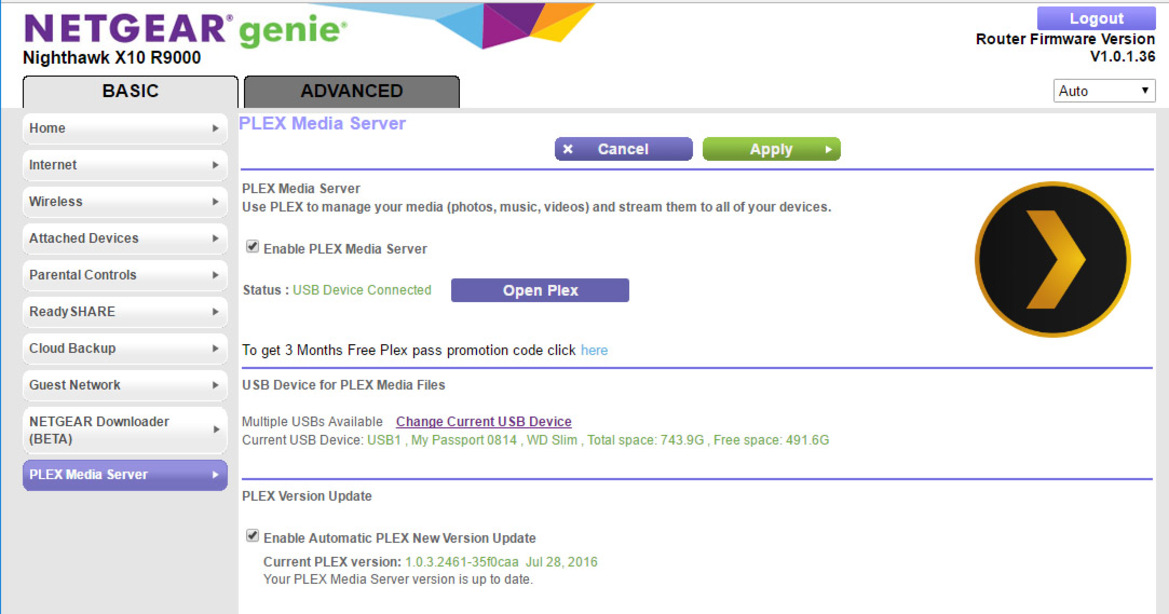Click the 'here' promotion code link
The image size is (1169, 614).
(x=594, y=350)
